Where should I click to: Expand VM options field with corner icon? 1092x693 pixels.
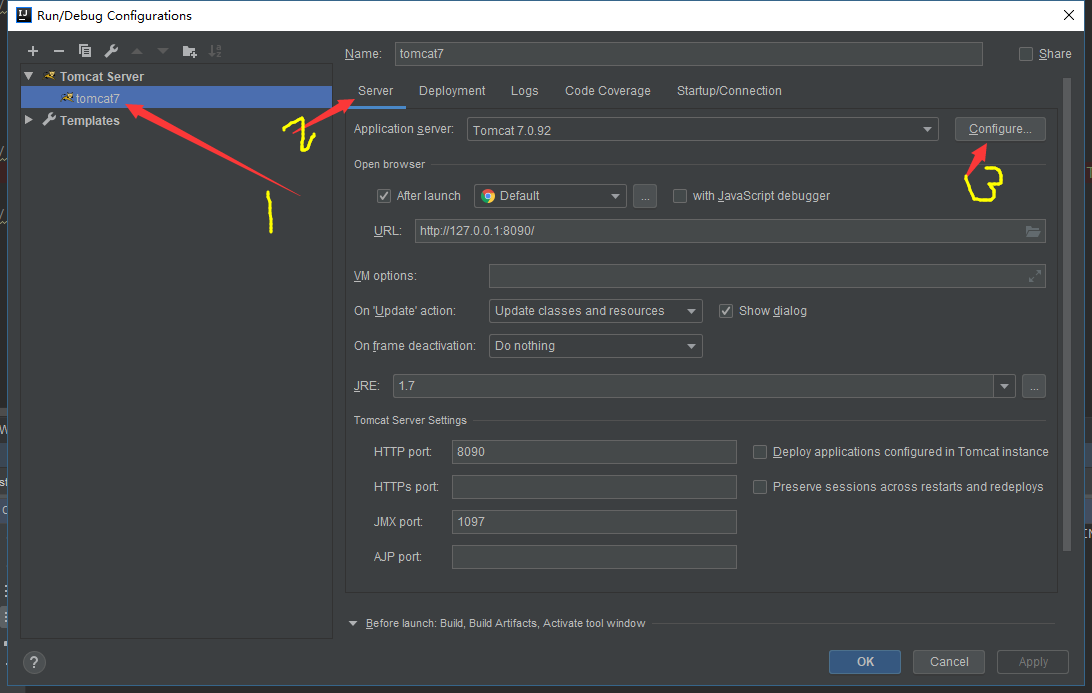[1035, 276]
